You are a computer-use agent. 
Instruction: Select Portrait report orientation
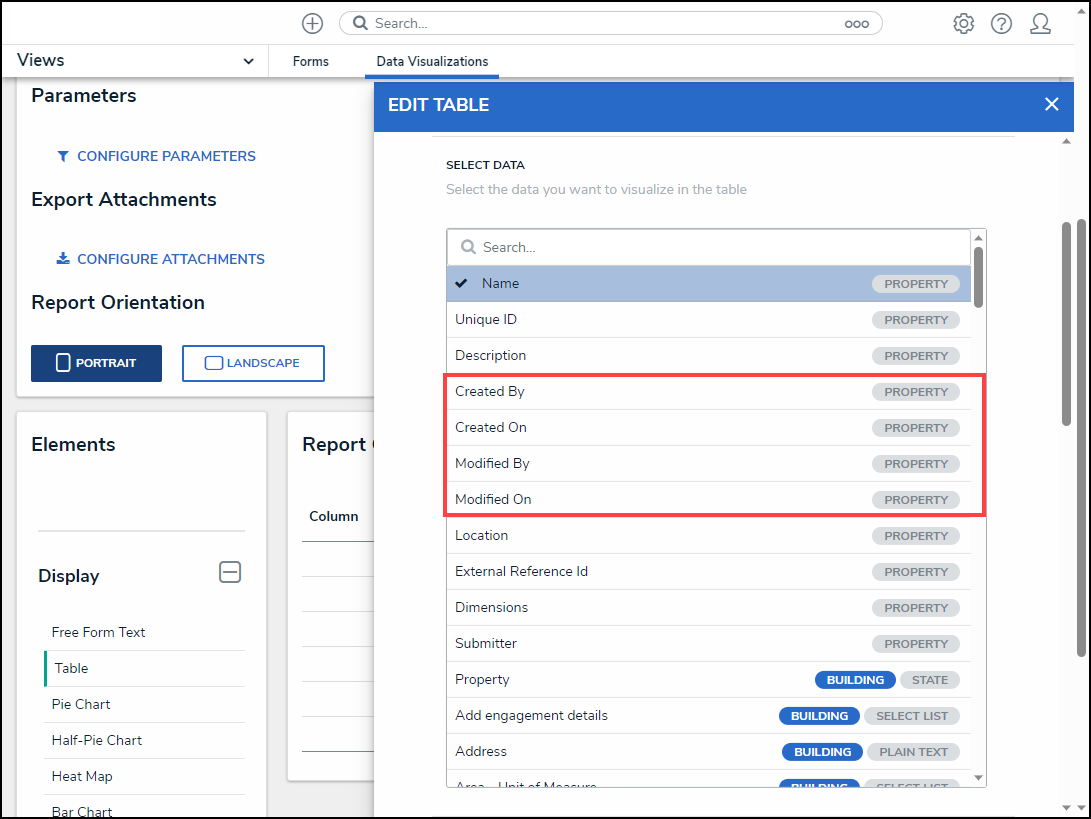click(96, 363)
